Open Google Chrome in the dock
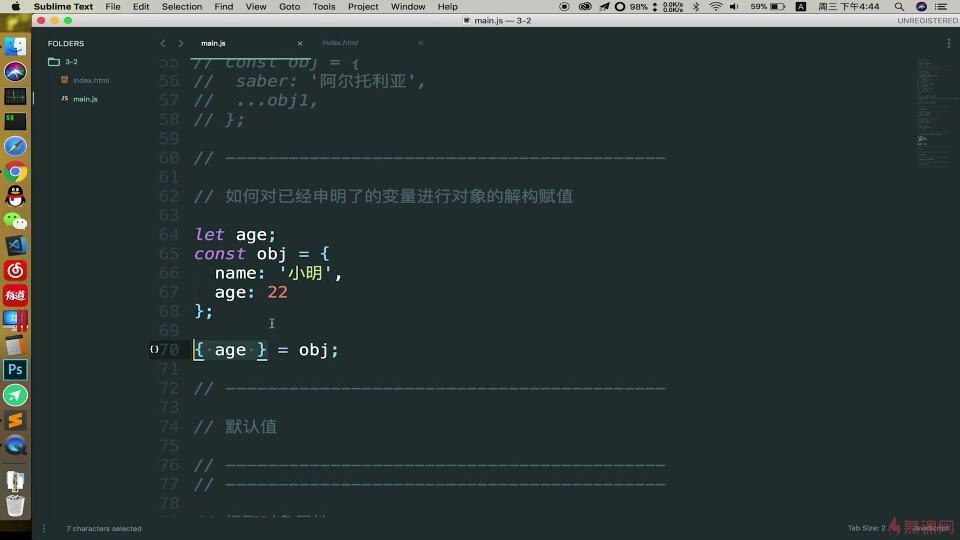 [x=15, y=171]
